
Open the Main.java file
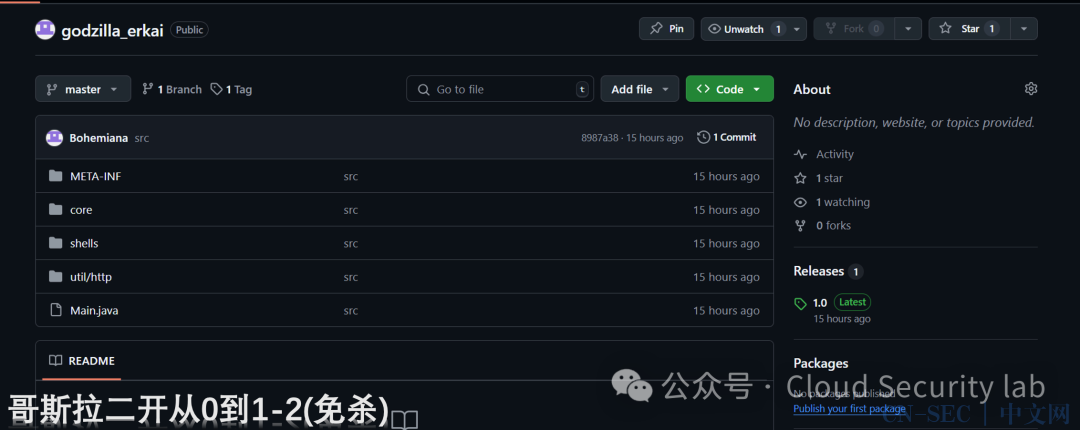(x=94, y=311)
